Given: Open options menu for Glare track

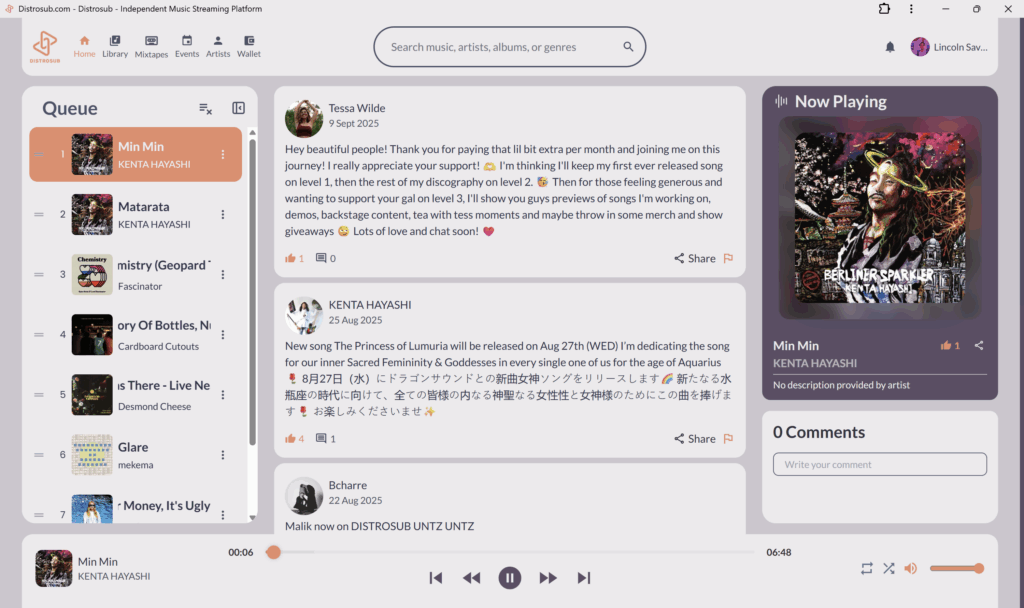Looking at the screenshot, I should click(223, 455).
